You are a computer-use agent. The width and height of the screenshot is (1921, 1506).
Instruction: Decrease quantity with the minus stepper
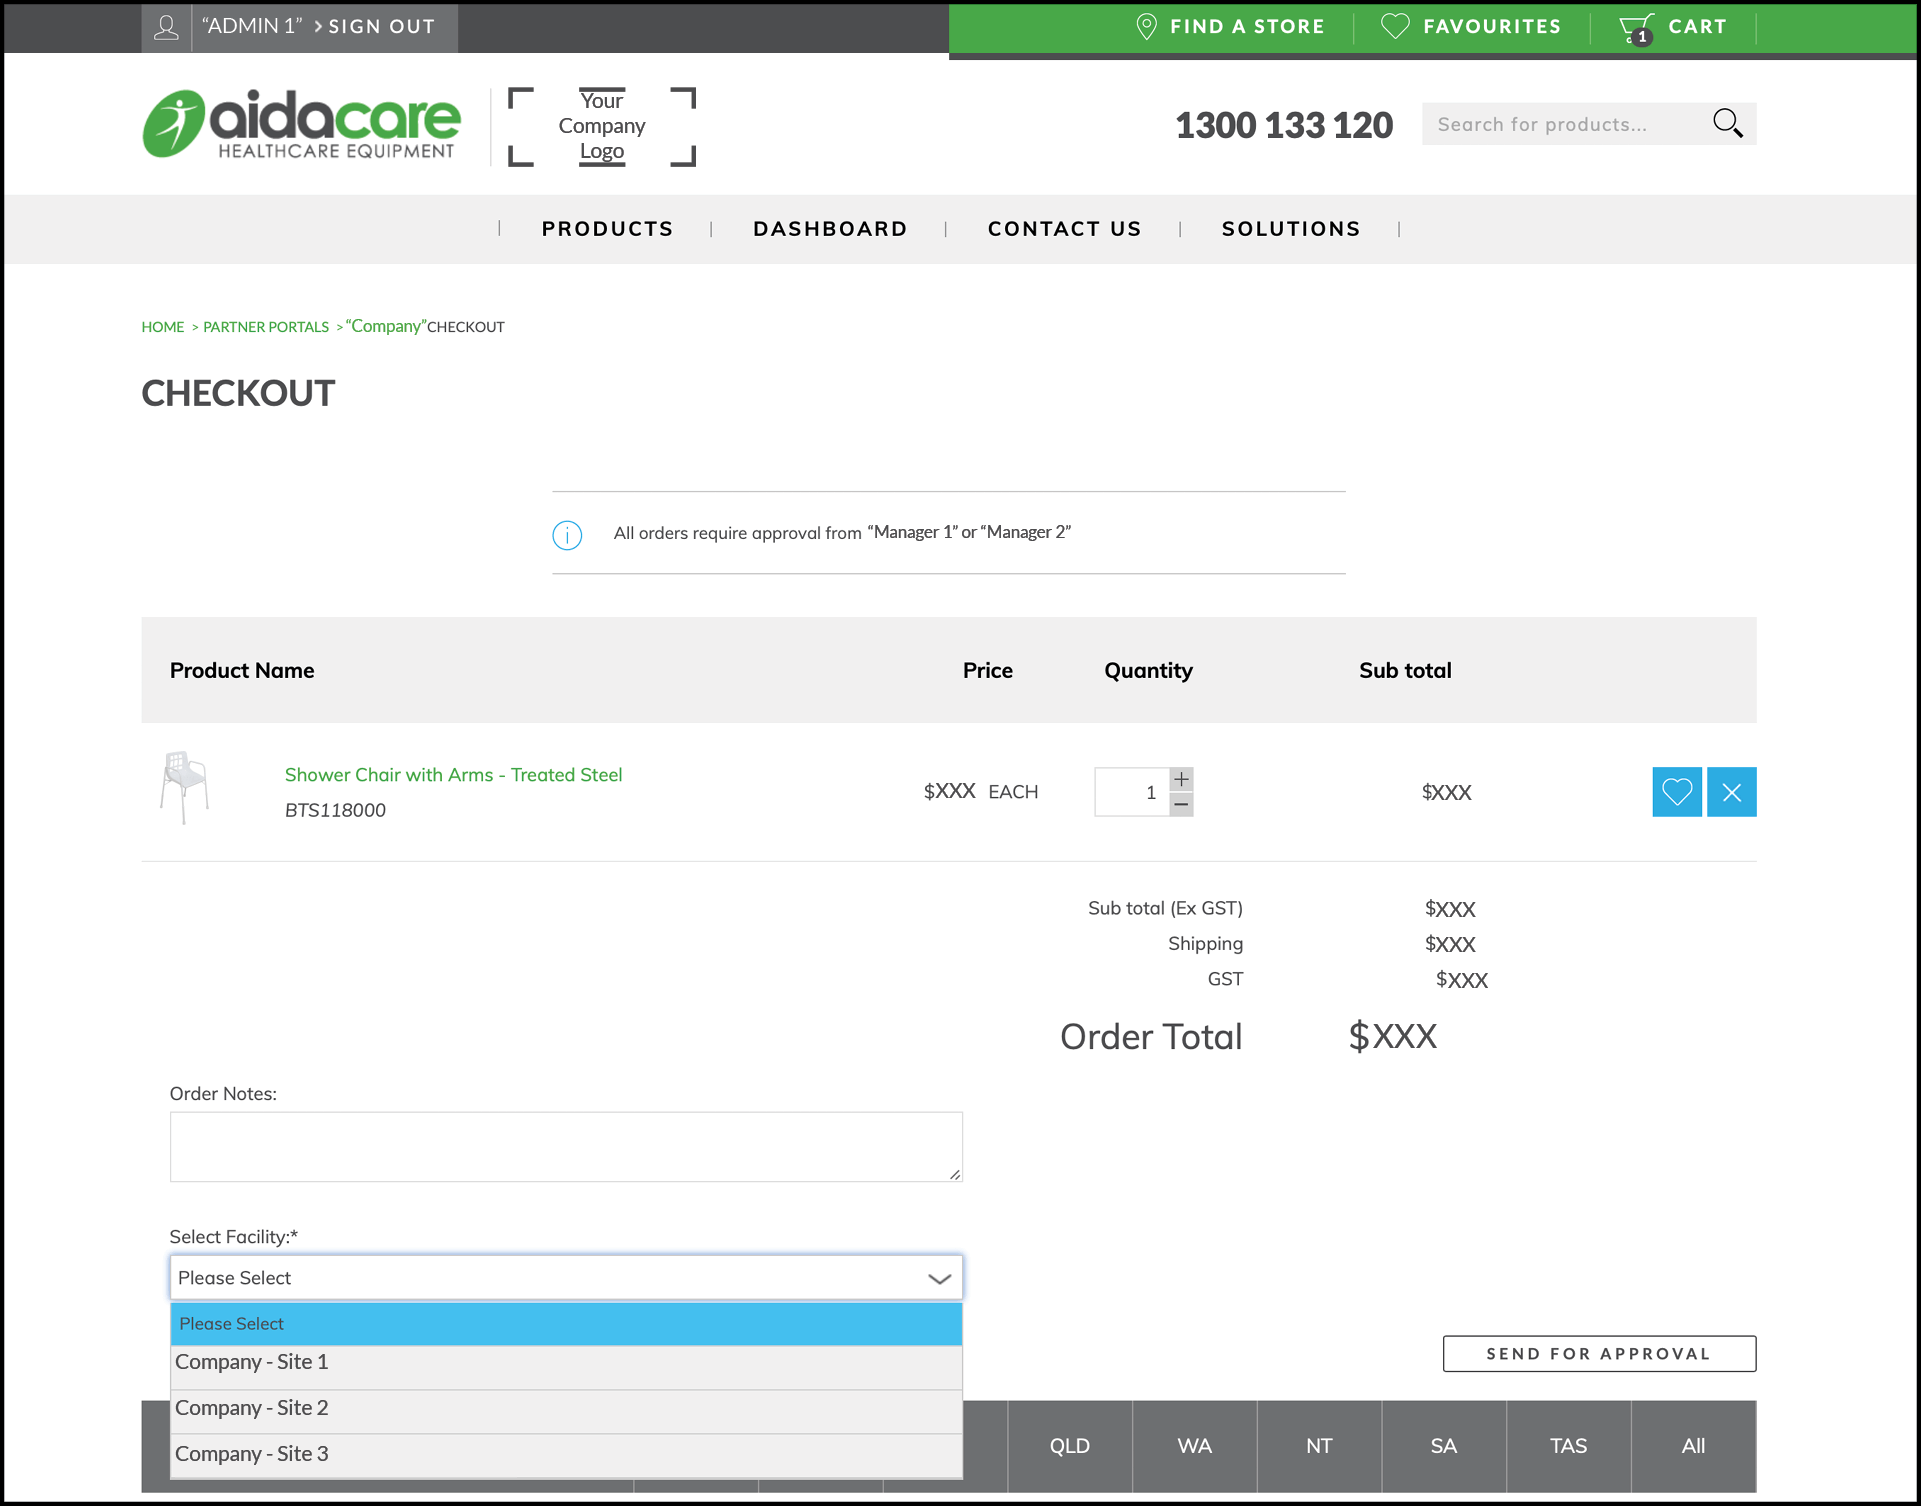[x=1181, y=803]
